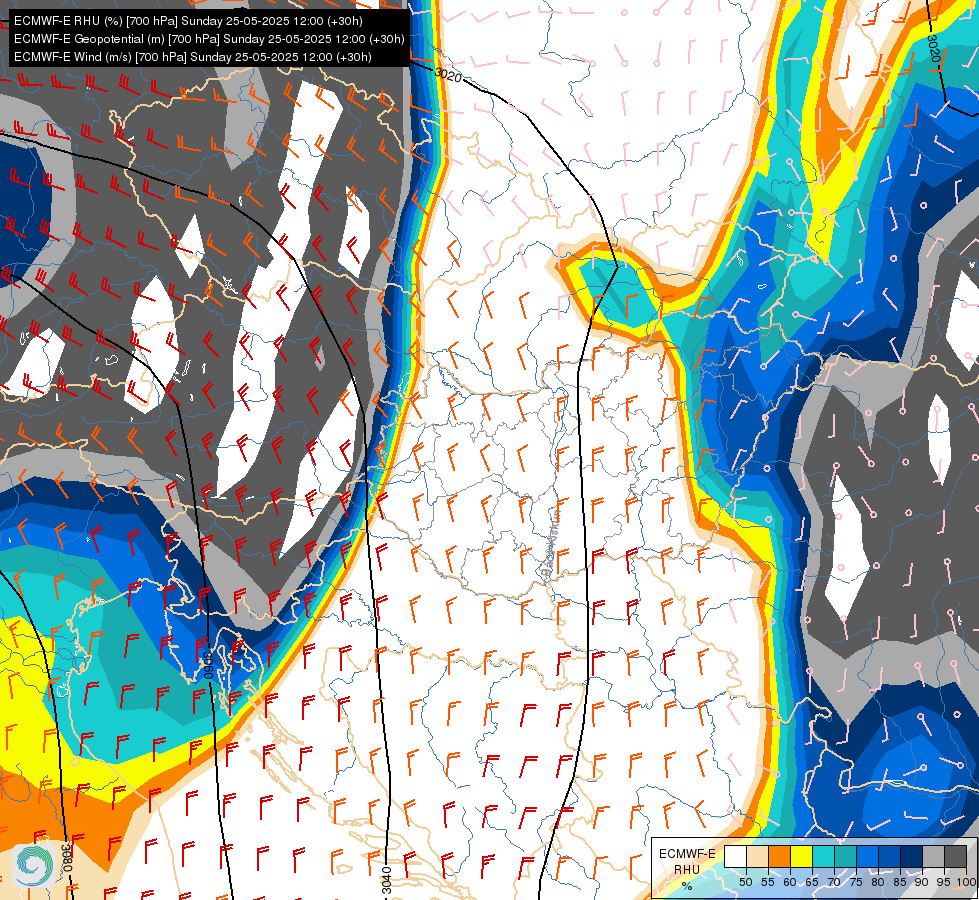Pick the bright blue 75–80 legend swatch
Viewport: 979px width, 900px height.
pyautogui.click(x=867, y=857)
